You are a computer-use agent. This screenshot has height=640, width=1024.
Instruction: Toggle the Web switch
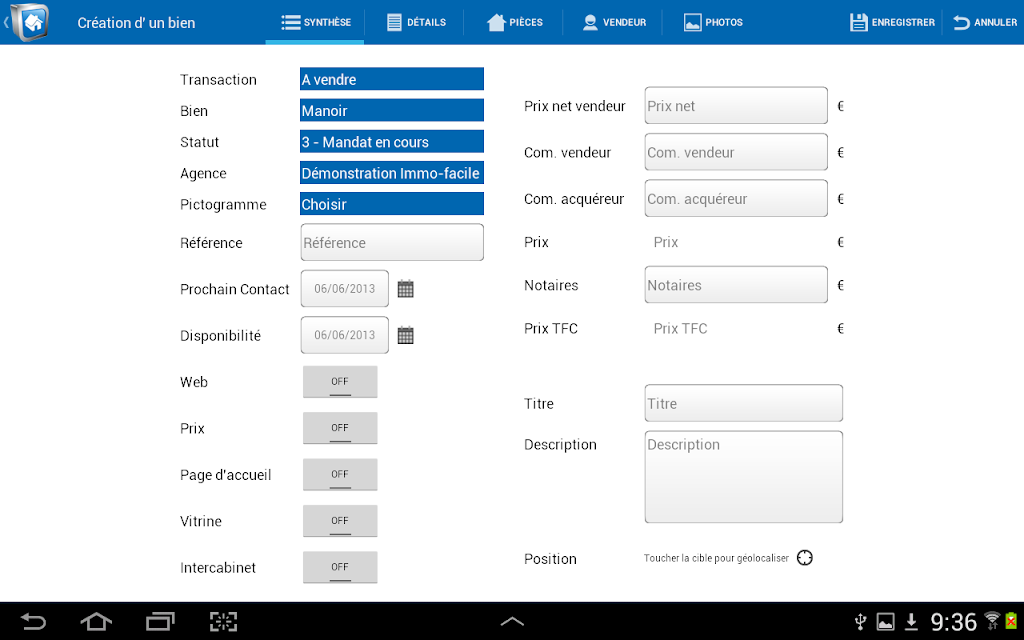pos(340,381)
